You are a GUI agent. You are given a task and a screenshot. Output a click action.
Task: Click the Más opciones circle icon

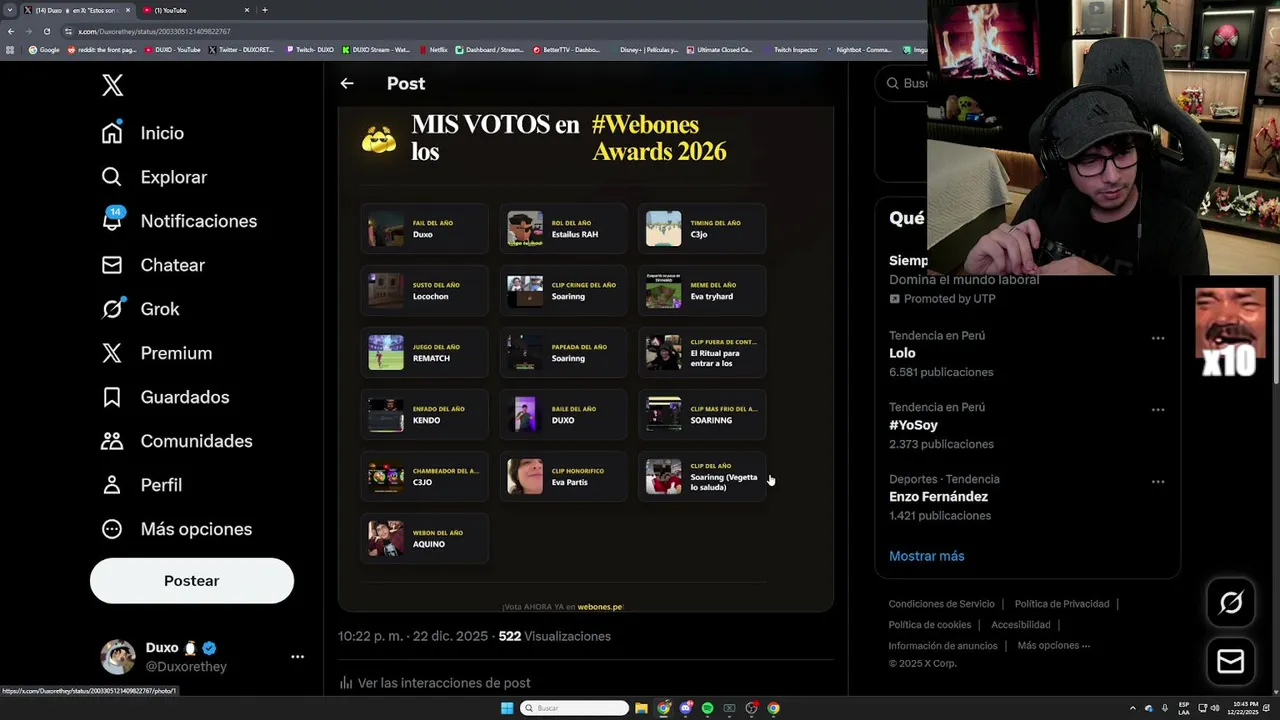pos(112,529)
